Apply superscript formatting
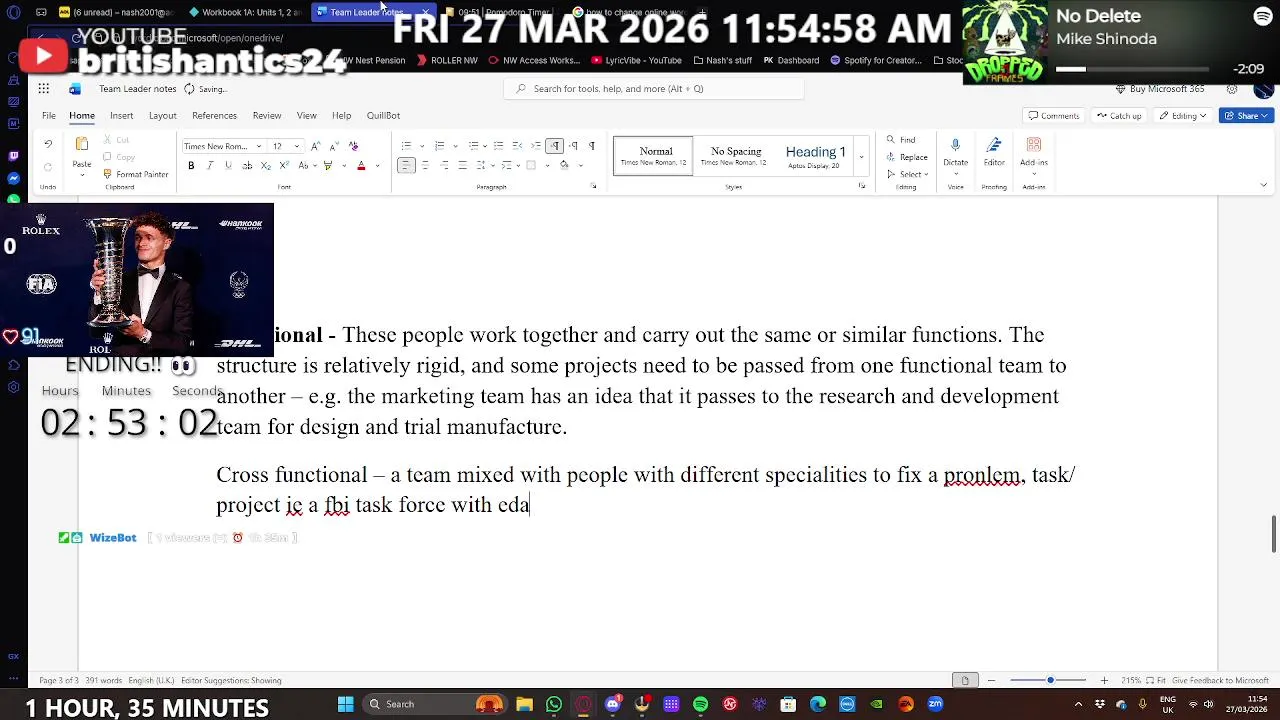This screenshot has height=720, width=1280. (x=284, y=166)
